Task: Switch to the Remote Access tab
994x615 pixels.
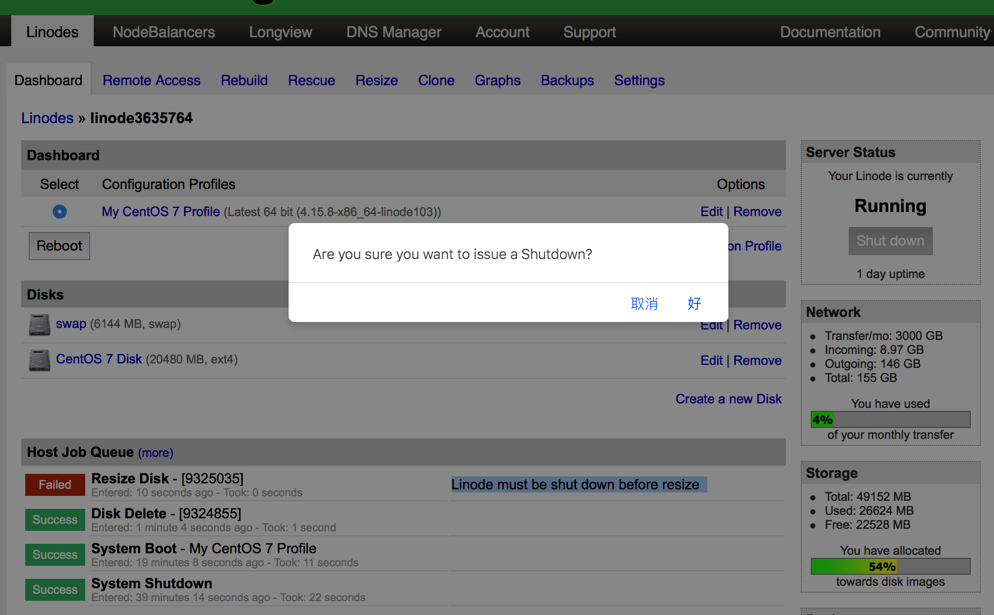Action: (152, 81)
